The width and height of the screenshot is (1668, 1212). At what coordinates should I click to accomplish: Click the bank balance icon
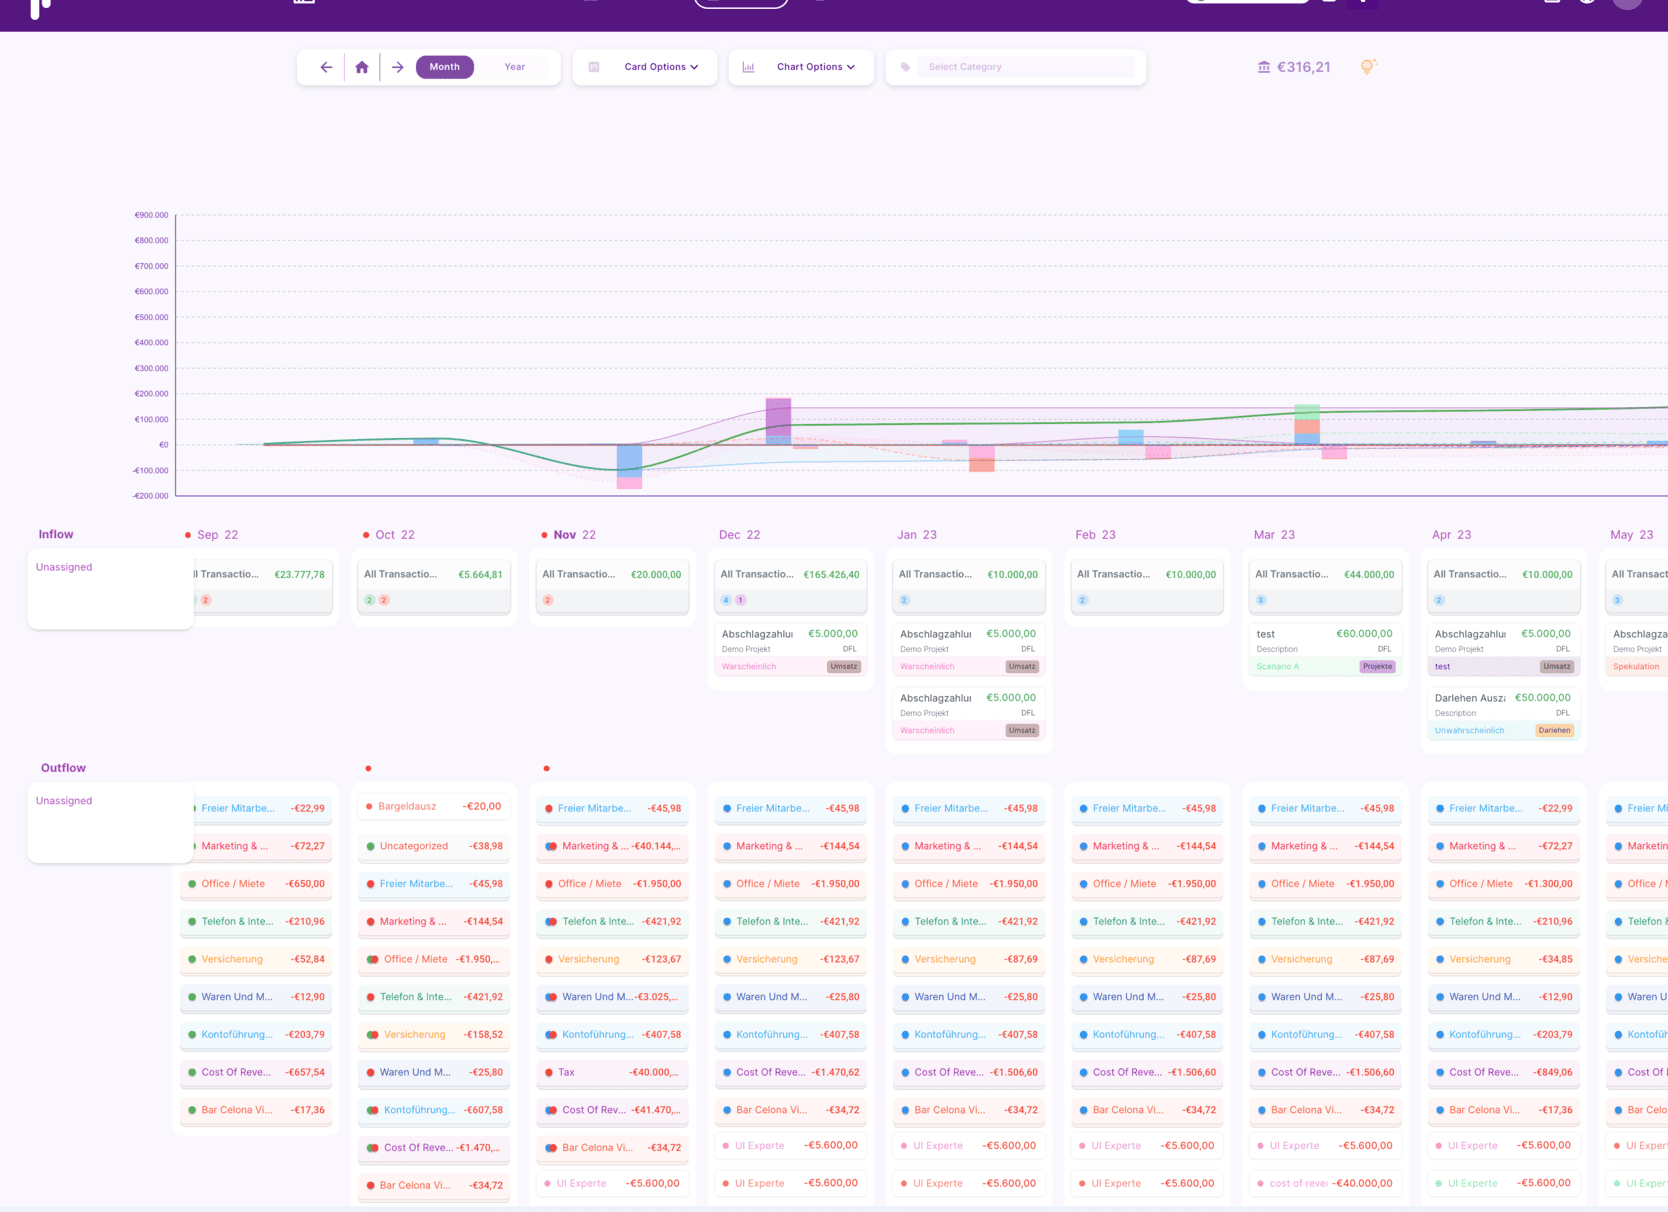(1264, 67)
